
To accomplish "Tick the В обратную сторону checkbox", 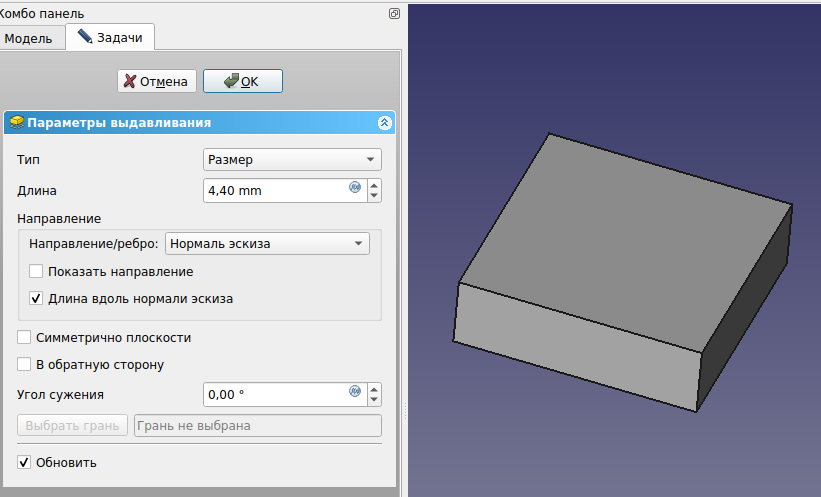I will point(24,364).
